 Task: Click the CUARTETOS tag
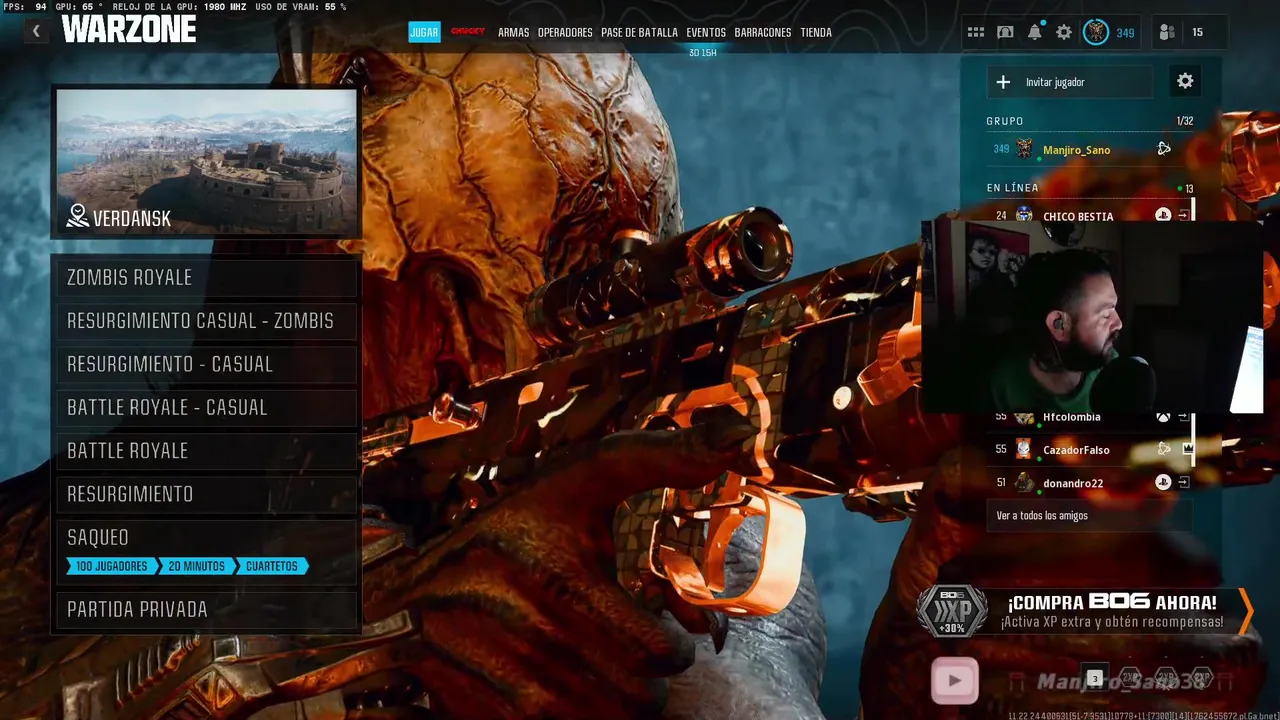(271, 566)
